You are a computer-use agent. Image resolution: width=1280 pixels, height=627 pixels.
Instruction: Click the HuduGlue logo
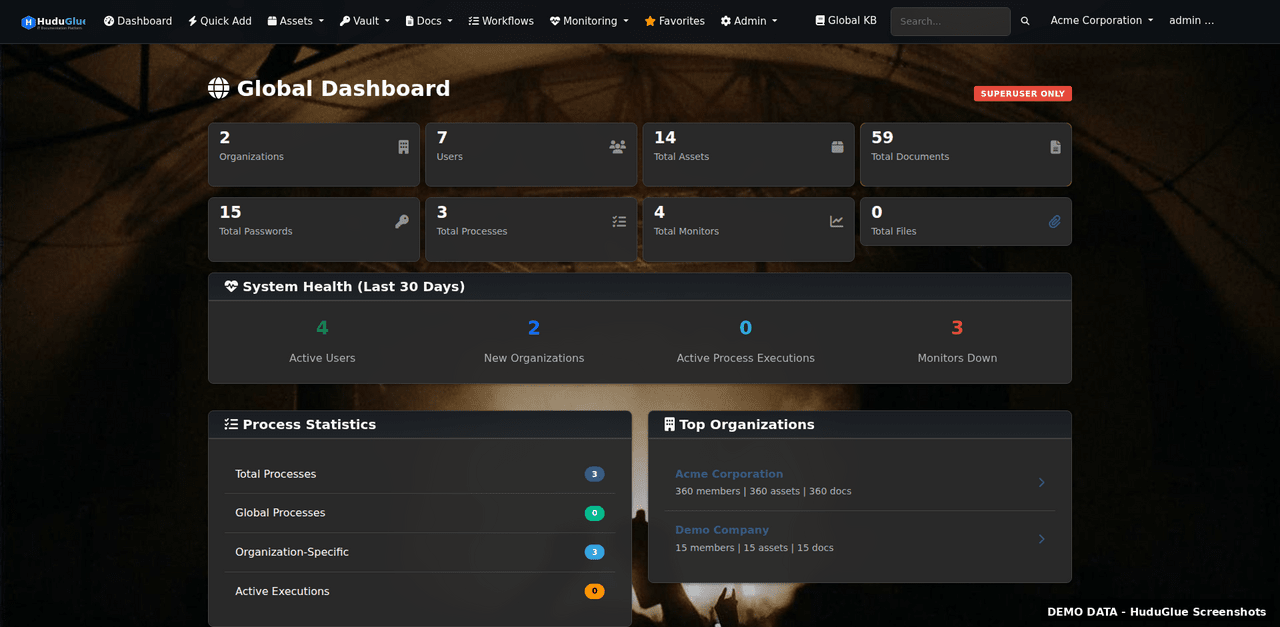click(54, 21)
